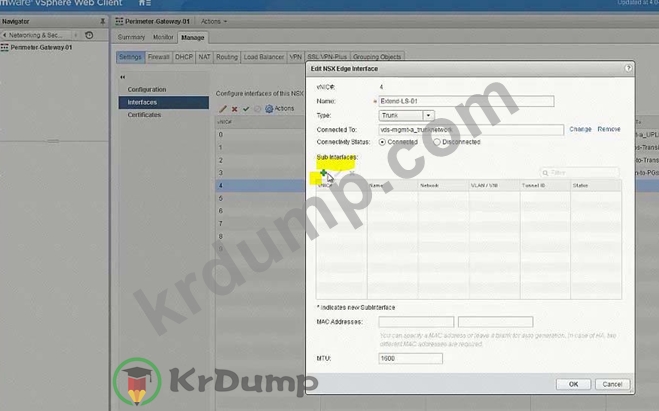
Task: Go back via Networking & Sec... navigator
Action: pyautogui.click(x=36, y=35)
